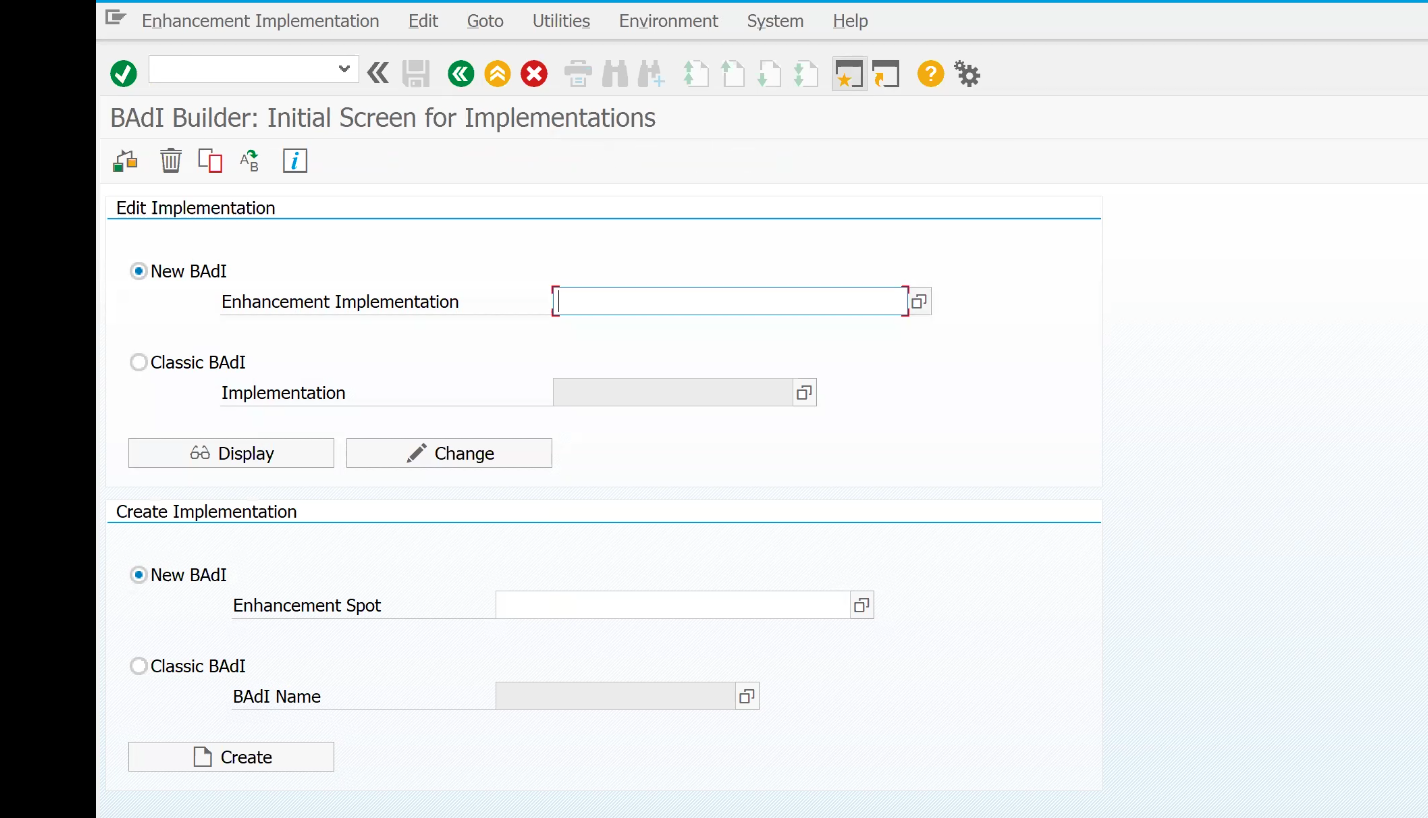The image size is (1428, 818).
Task: Collapse command field with double chevron icon
Action: point(378,73)
